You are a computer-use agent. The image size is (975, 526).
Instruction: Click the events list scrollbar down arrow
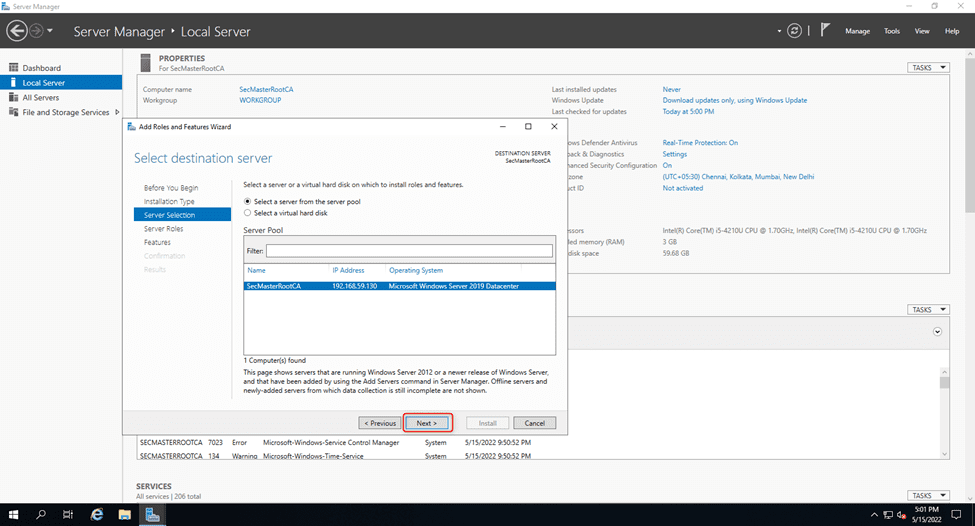pyautogui.click(x=945, y=454)
